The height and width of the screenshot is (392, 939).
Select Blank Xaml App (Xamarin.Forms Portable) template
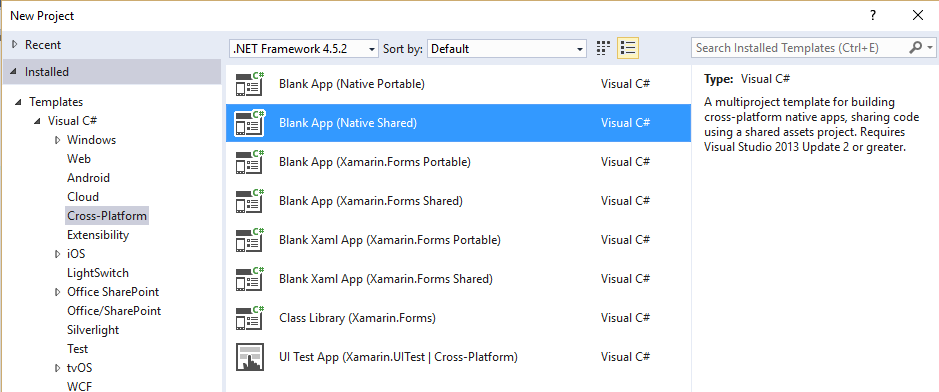pos(458,240)
